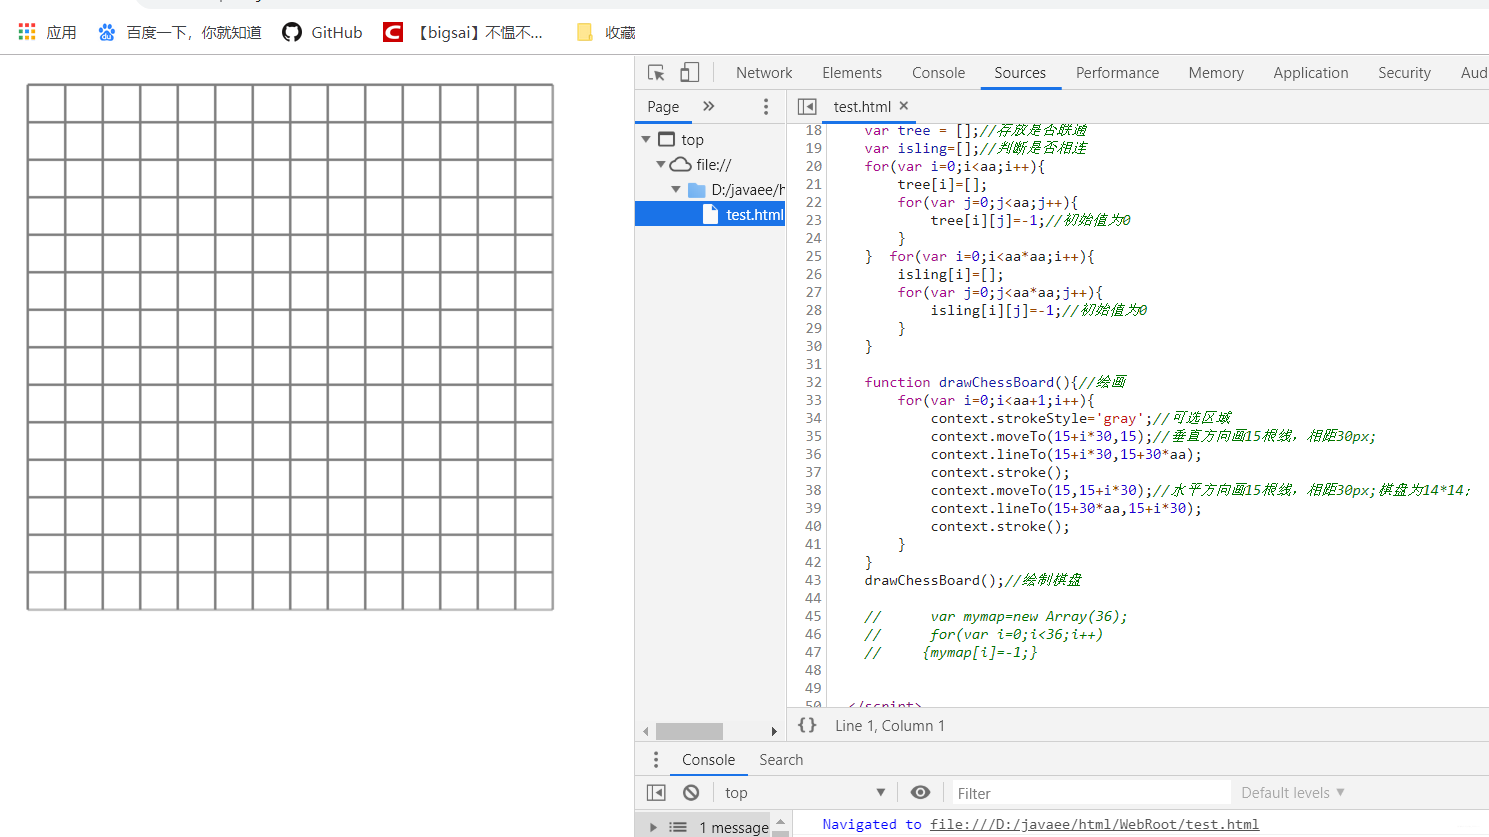
Task: Open the console drawer three-dot menu
Action: [656, 760]
